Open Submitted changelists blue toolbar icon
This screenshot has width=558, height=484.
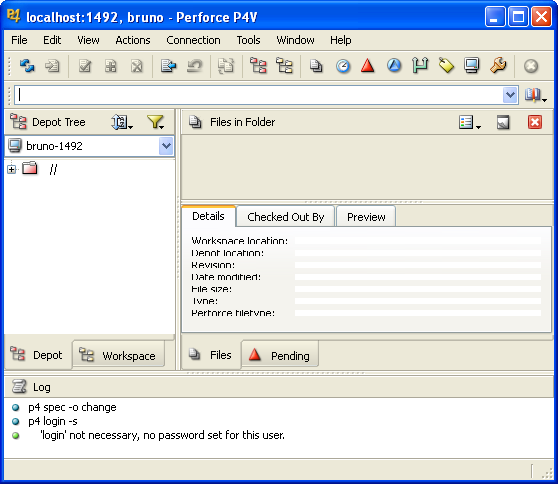[x=394, y=66]
